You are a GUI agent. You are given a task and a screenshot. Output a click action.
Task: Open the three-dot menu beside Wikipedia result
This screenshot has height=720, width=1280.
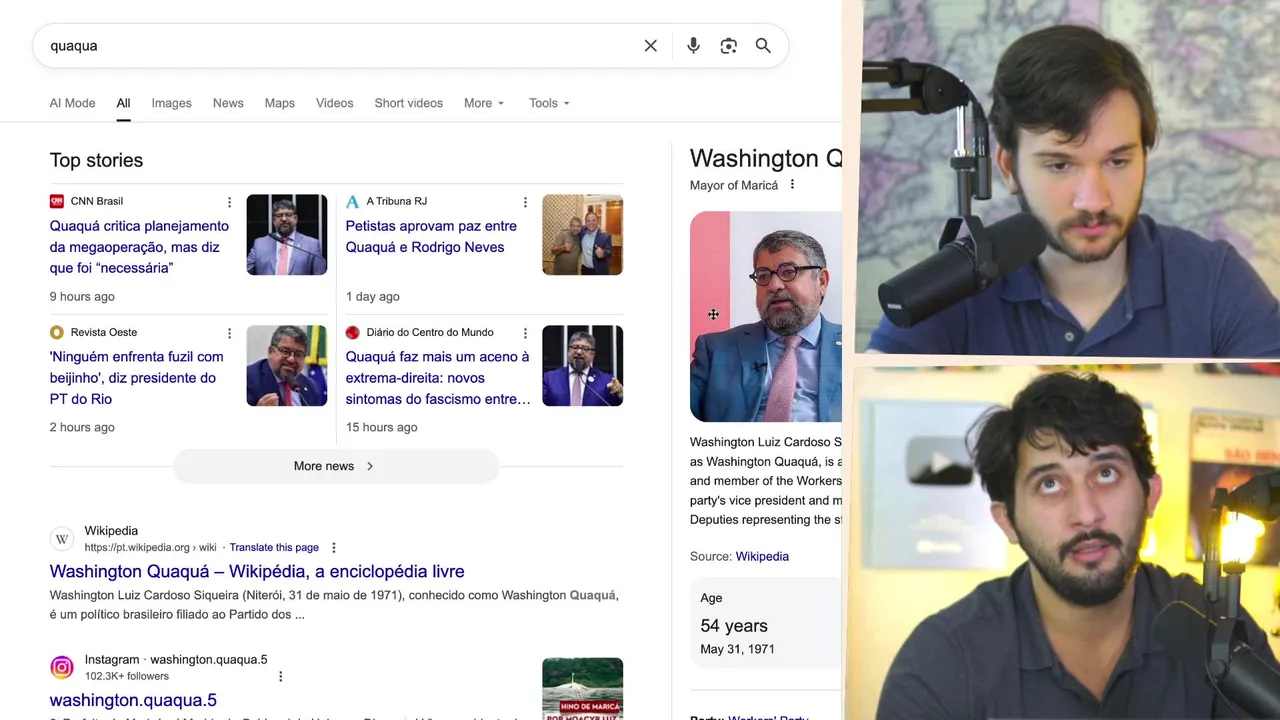click(334, 548)
